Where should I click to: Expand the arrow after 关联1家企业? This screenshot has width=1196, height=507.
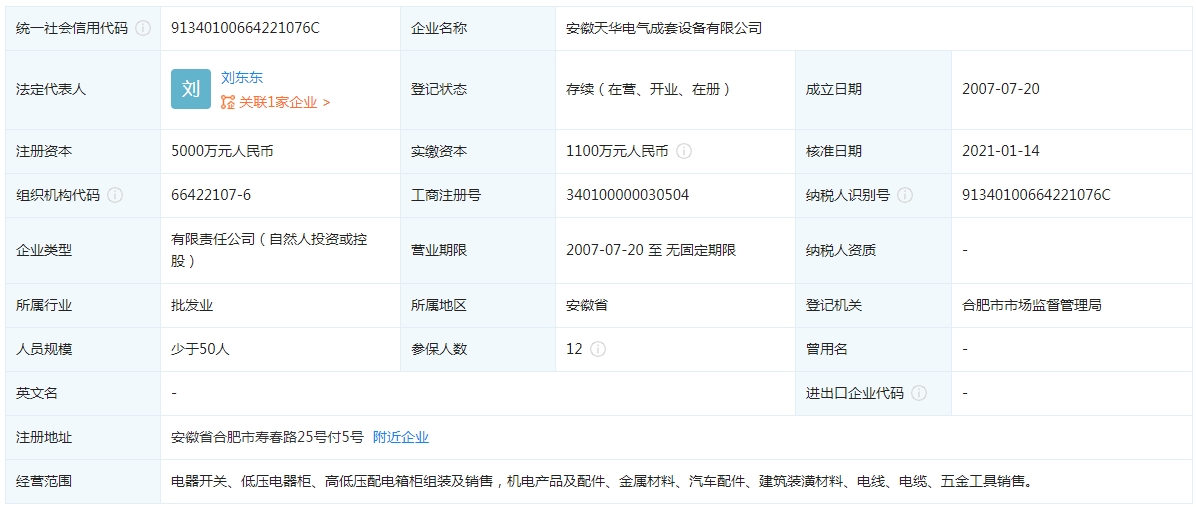tap(327, 102)
